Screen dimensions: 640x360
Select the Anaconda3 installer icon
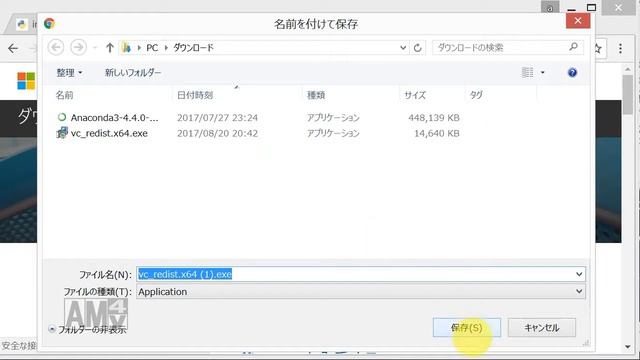tap(62, 118)
